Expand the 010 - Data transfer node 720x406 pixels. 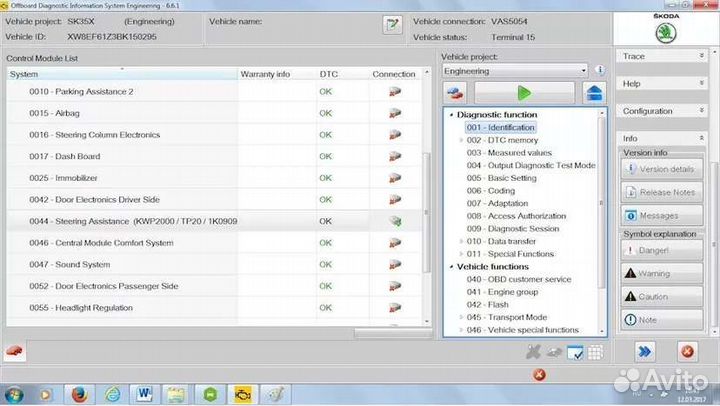click(x=461, y=241)
